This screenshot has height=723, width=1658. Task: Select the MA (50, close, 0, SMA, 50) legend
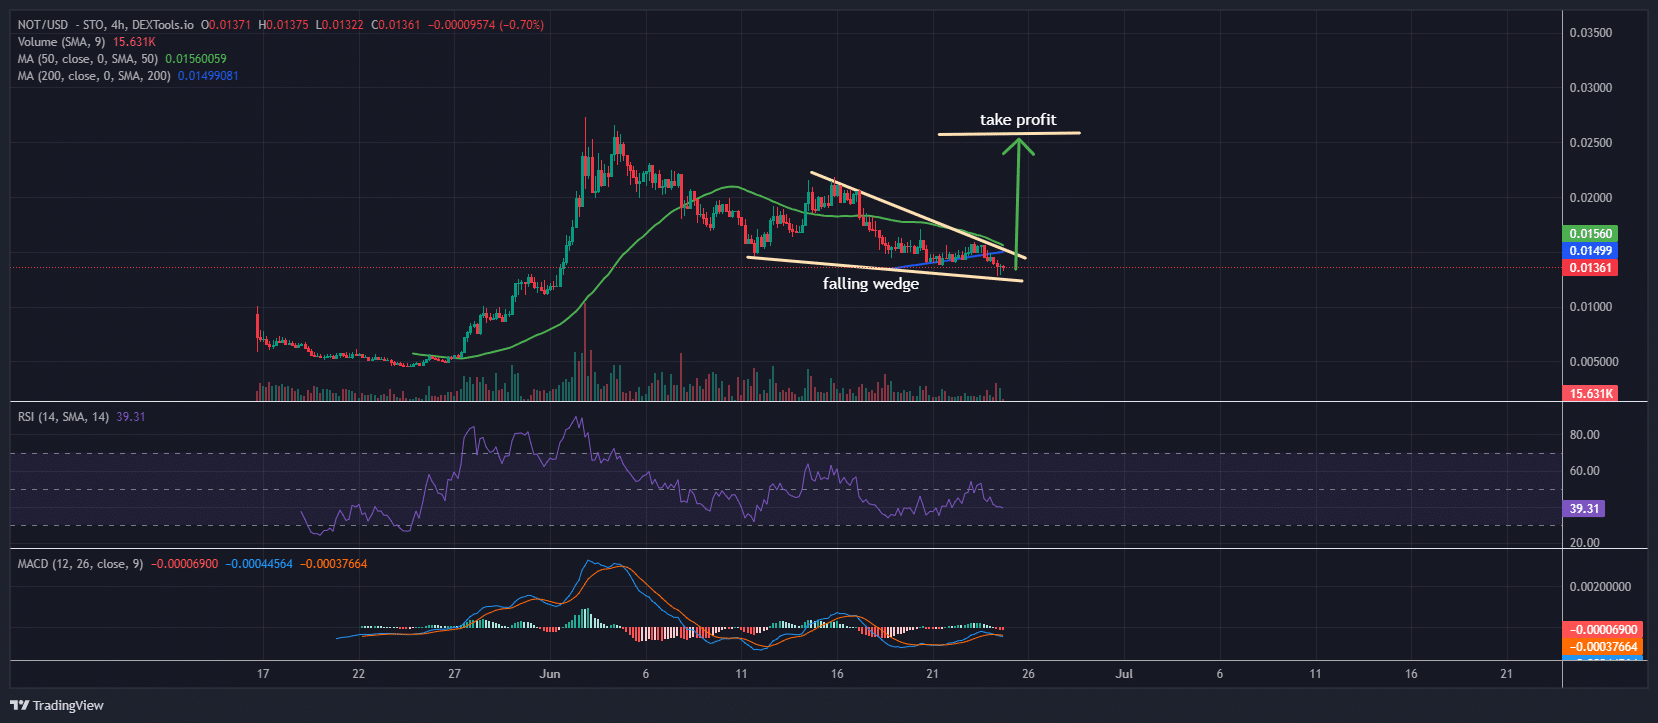pos(88,59)
